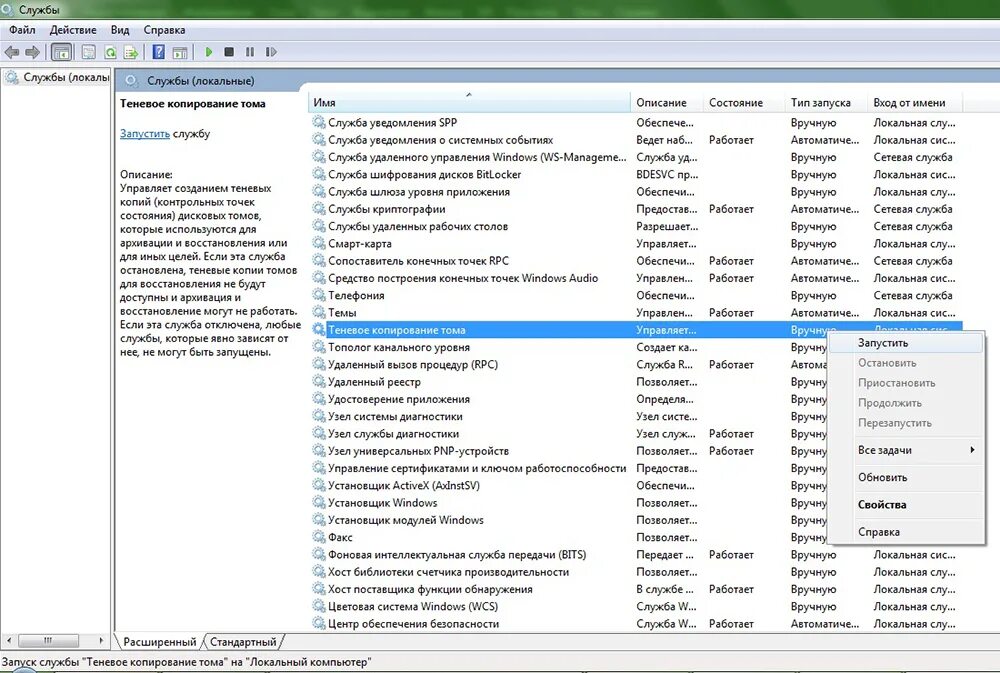
Task: Toggle the show/hide console tree button
Action: tap(62, 52)
